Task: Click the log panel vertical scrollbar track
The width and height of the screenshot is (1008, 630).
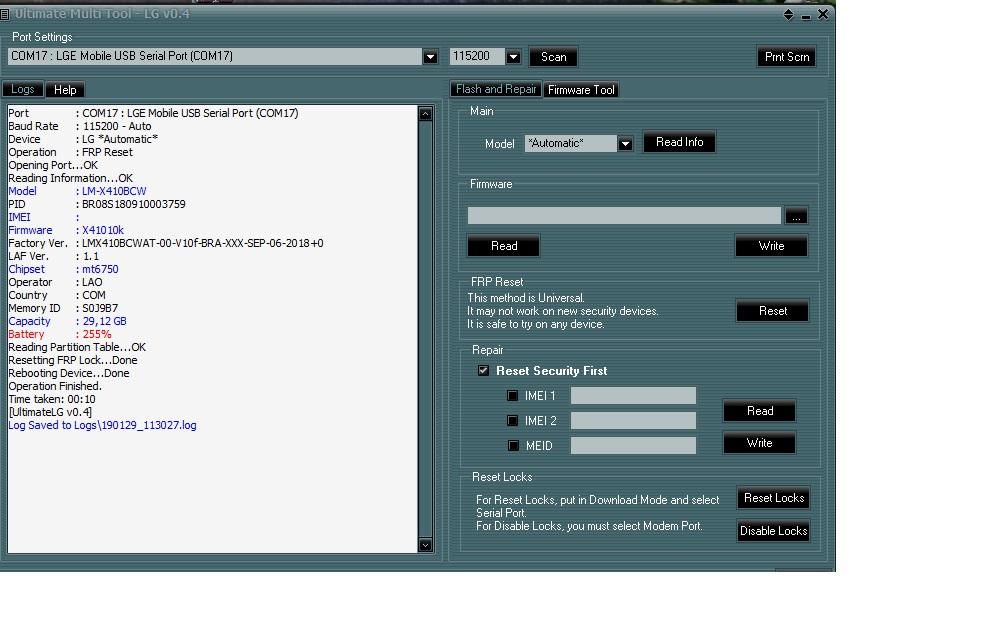Action: [x=426, y=329]
